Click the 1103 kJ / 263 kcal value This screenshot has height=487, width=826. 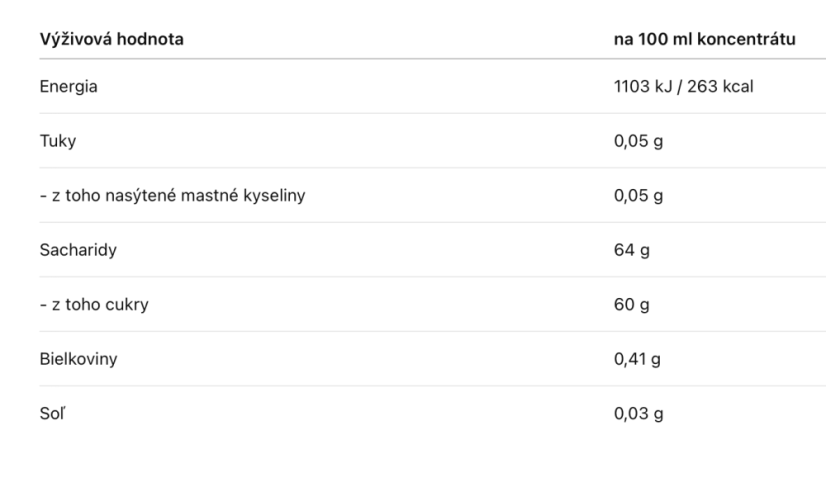pos(683,86)
